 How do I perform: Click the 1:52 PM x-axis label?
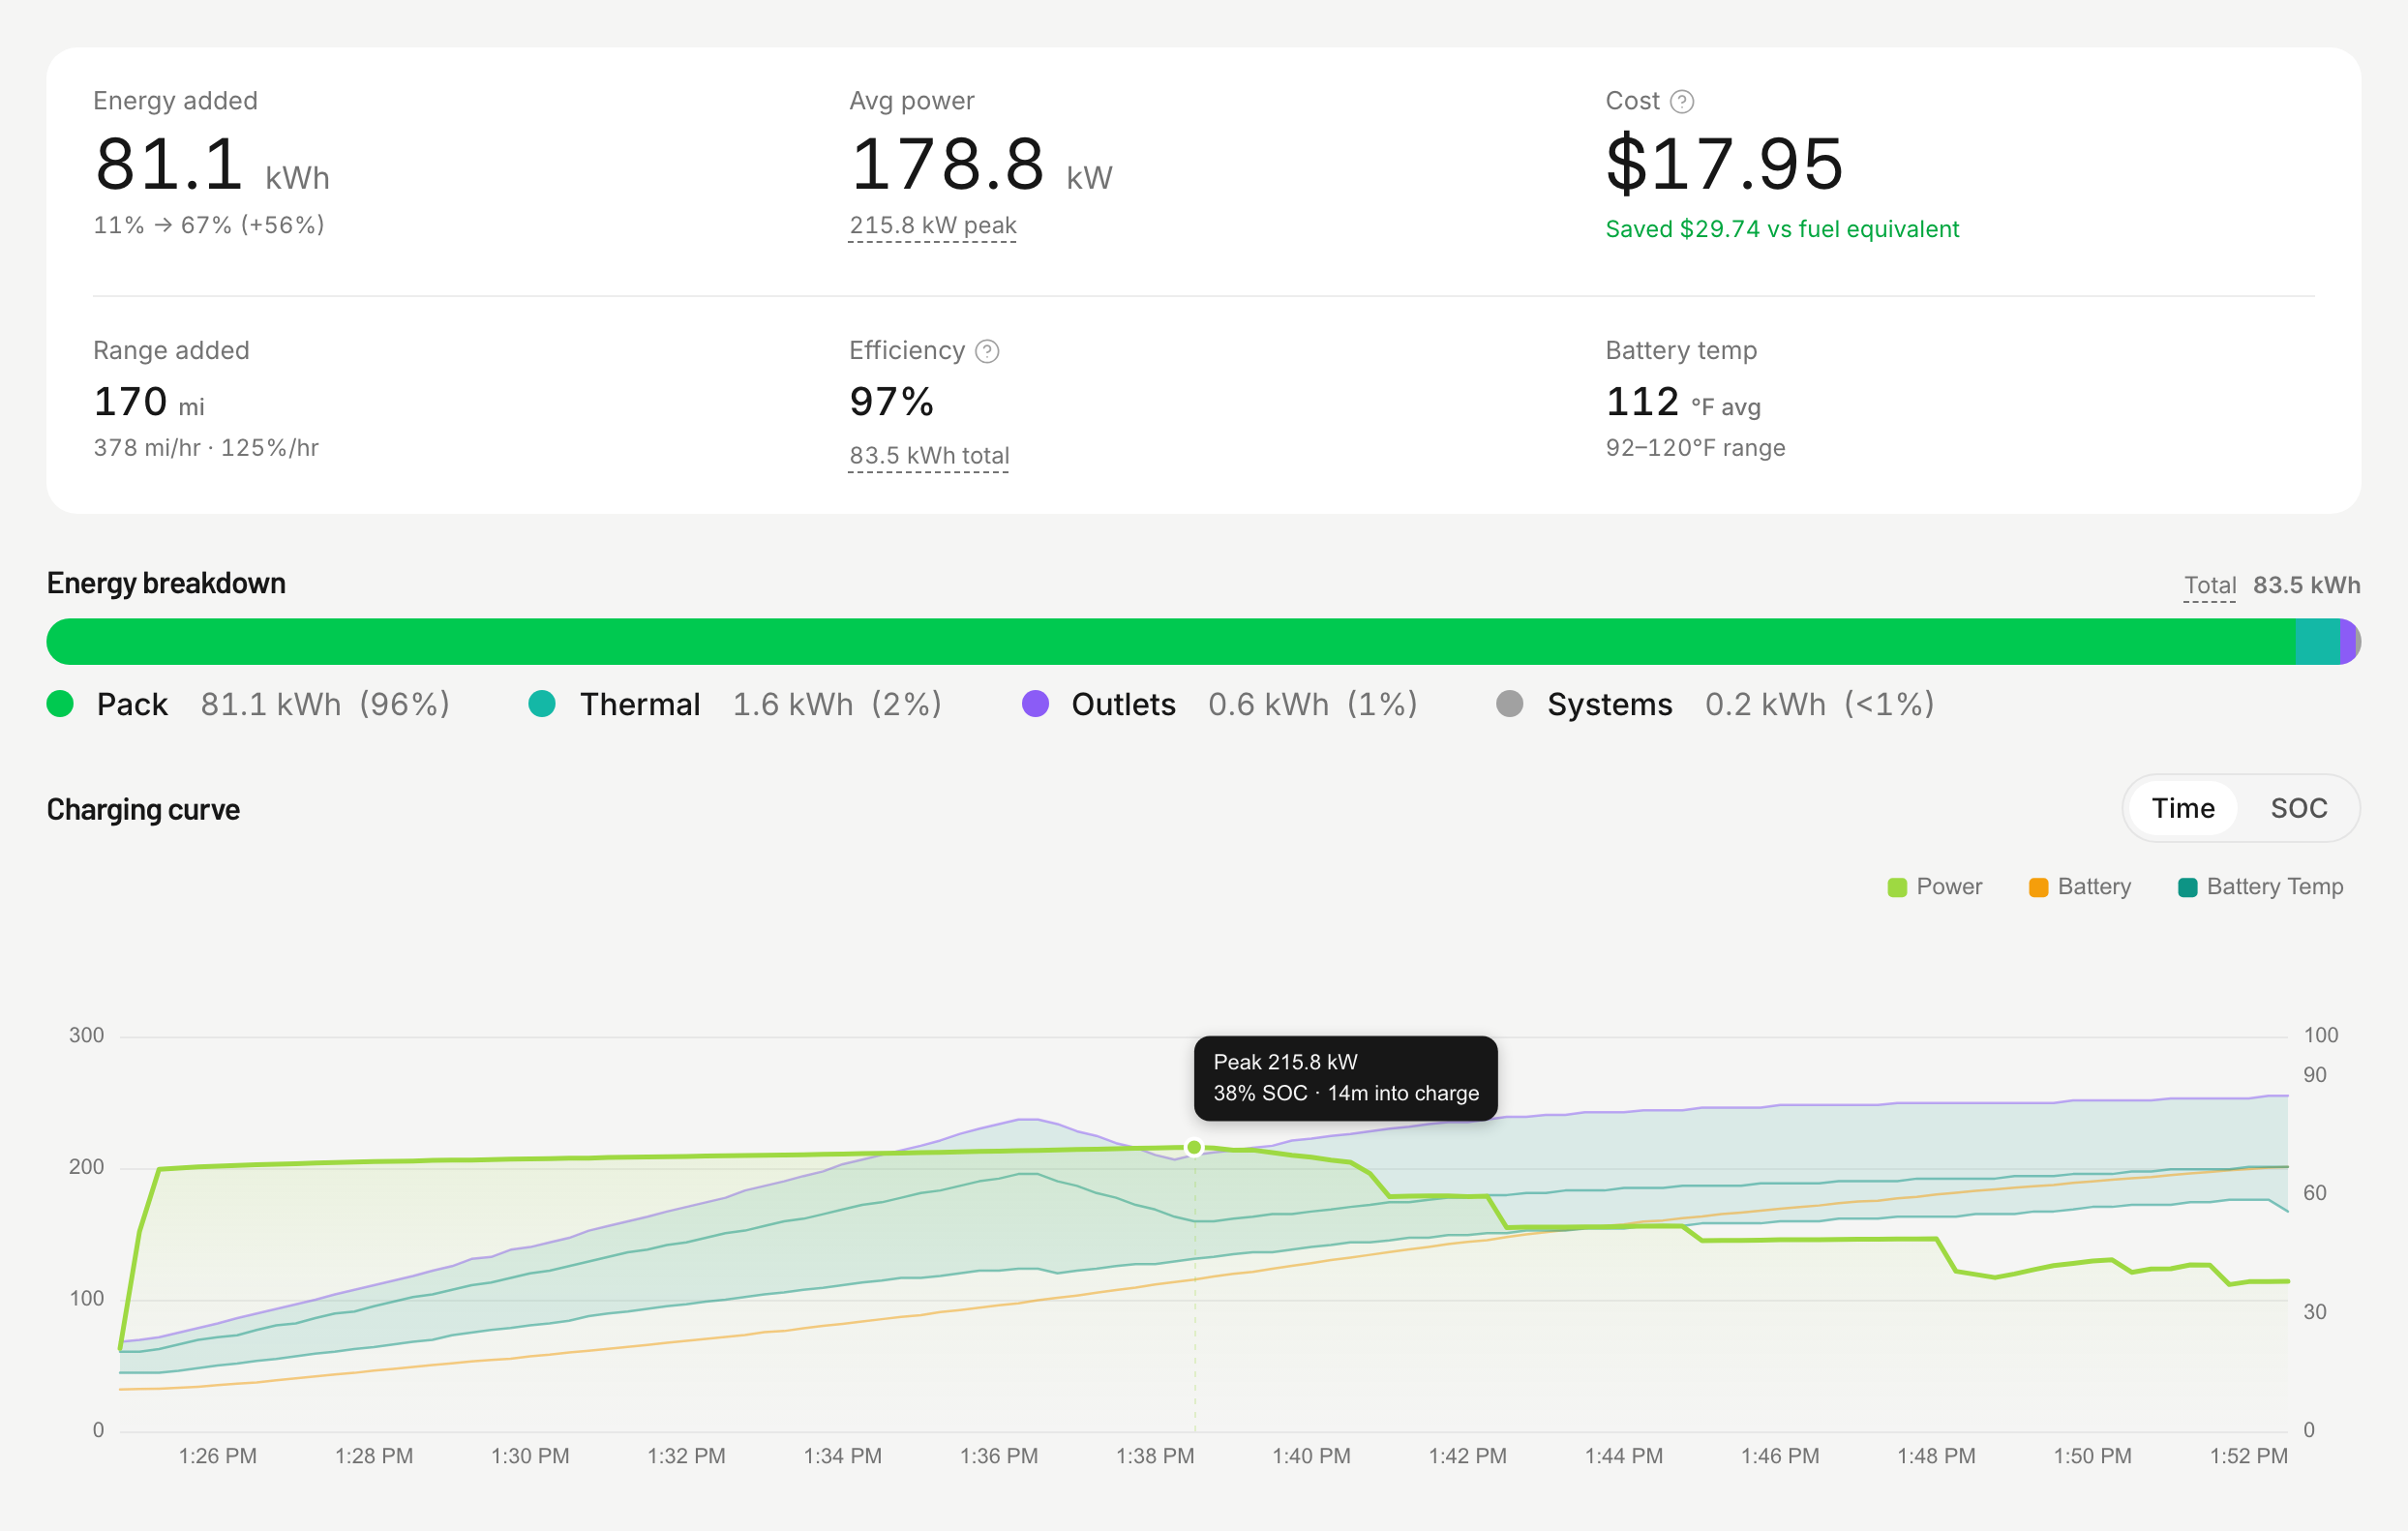coord(2249,1456)
